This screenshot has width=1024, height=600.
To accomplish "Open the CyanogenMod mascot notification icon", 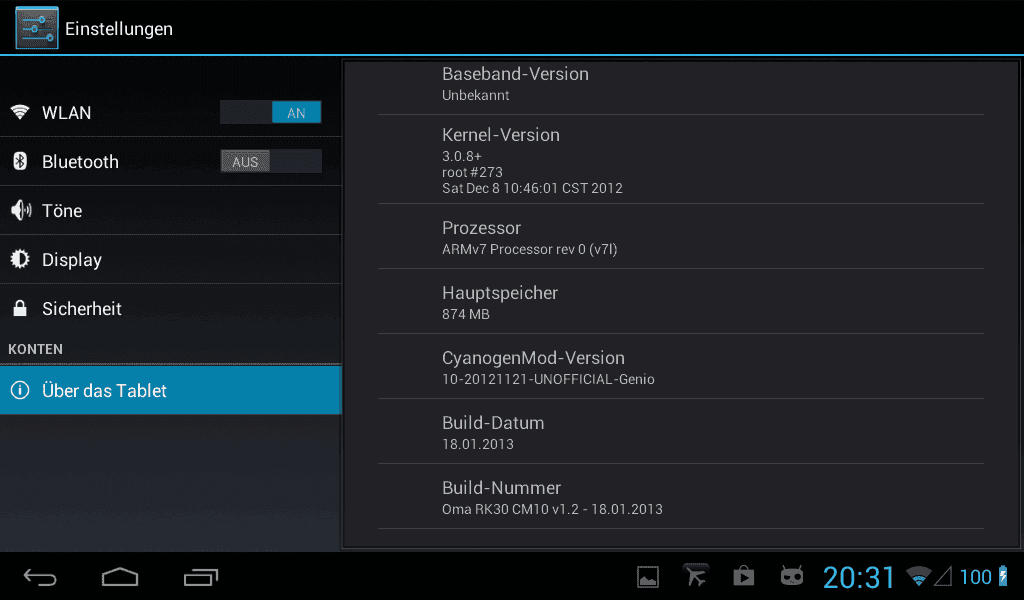I will point(792,576).
